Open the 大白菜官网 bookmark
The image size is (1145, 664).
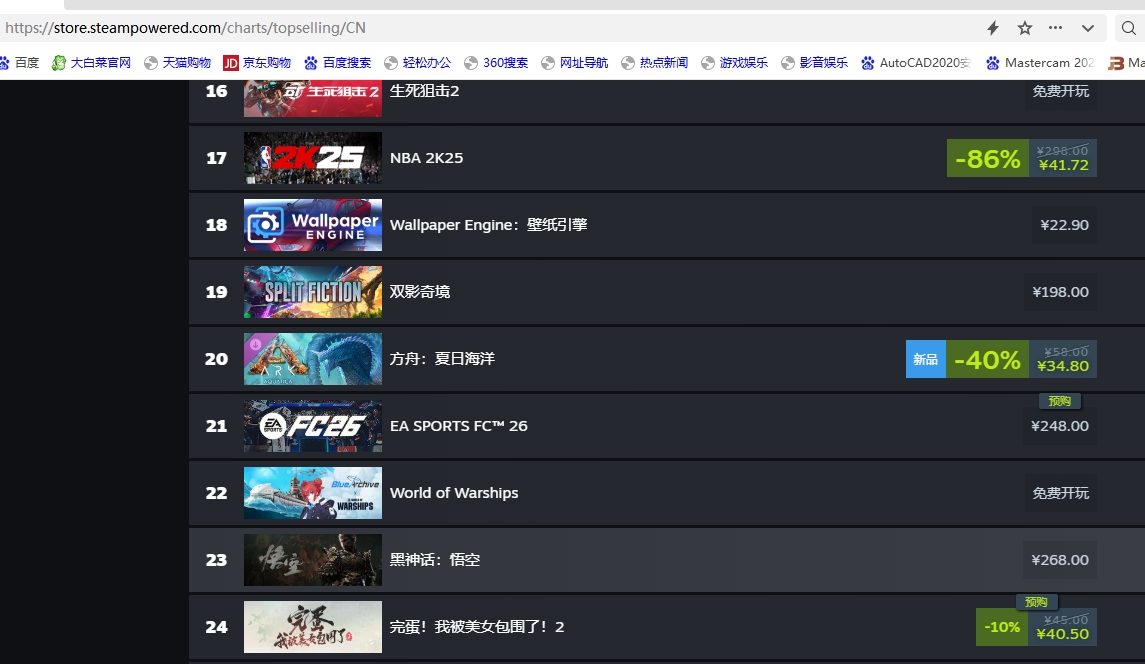[x=91, y=63]
